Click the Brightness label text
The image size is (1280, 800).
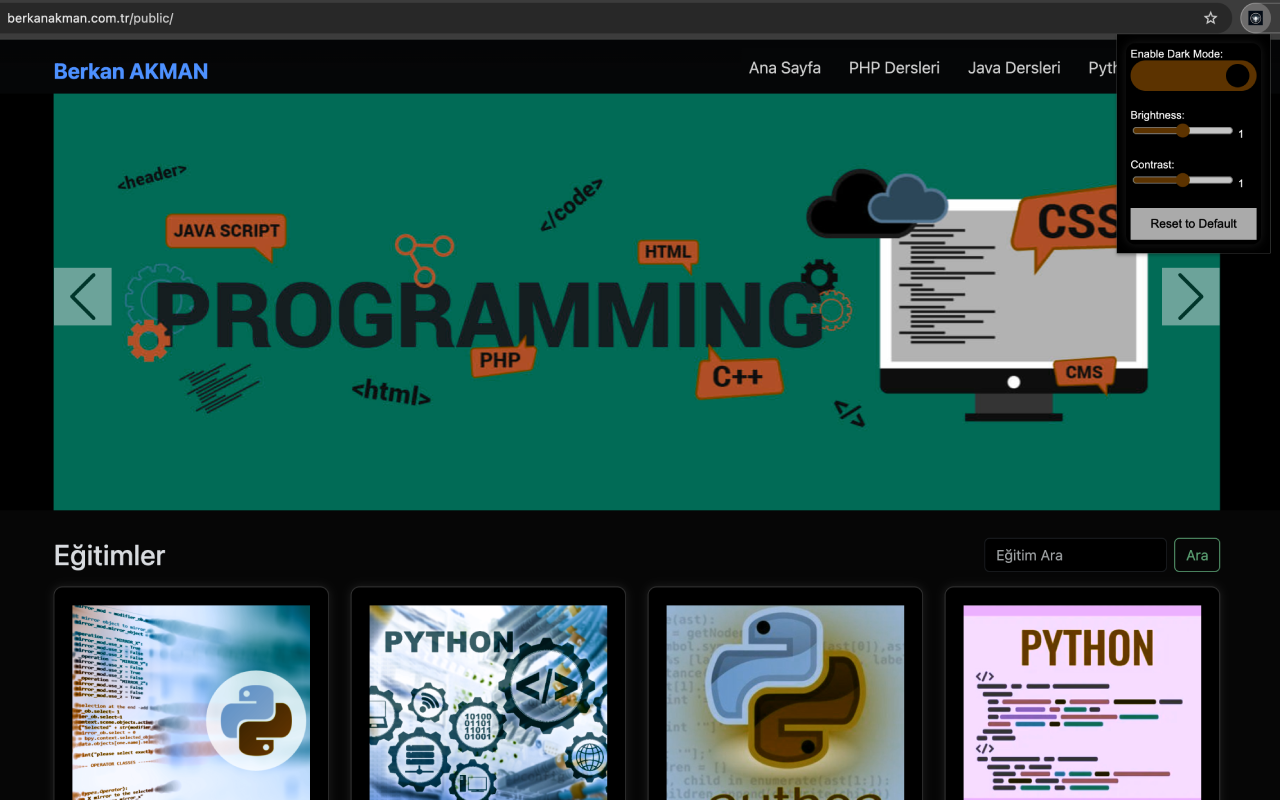[x=1157, y=115]
